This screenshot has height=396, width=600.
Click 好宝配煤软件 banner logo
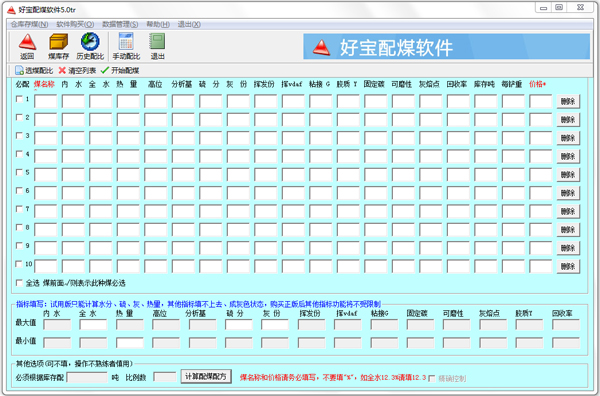321,47
